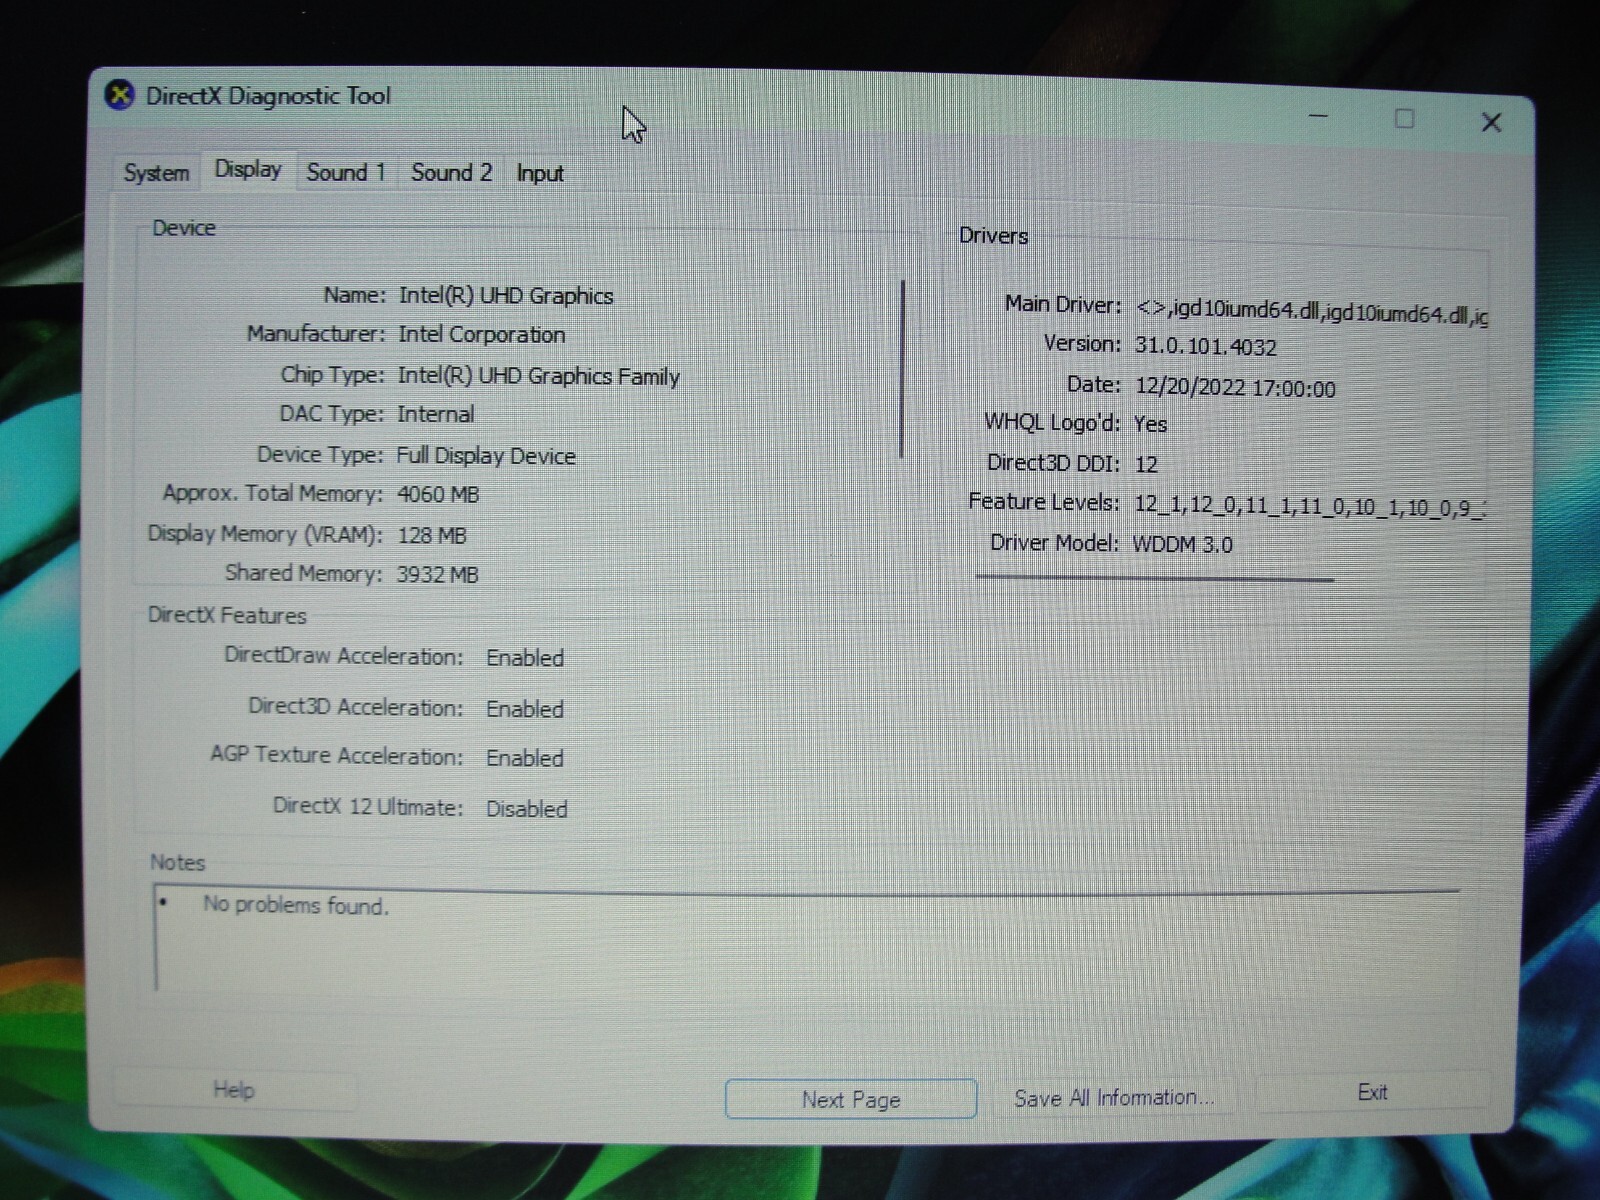Select 'Intel(R) UHD Graphics' name value
The image size is (1600, 1200).
(506, 296)
